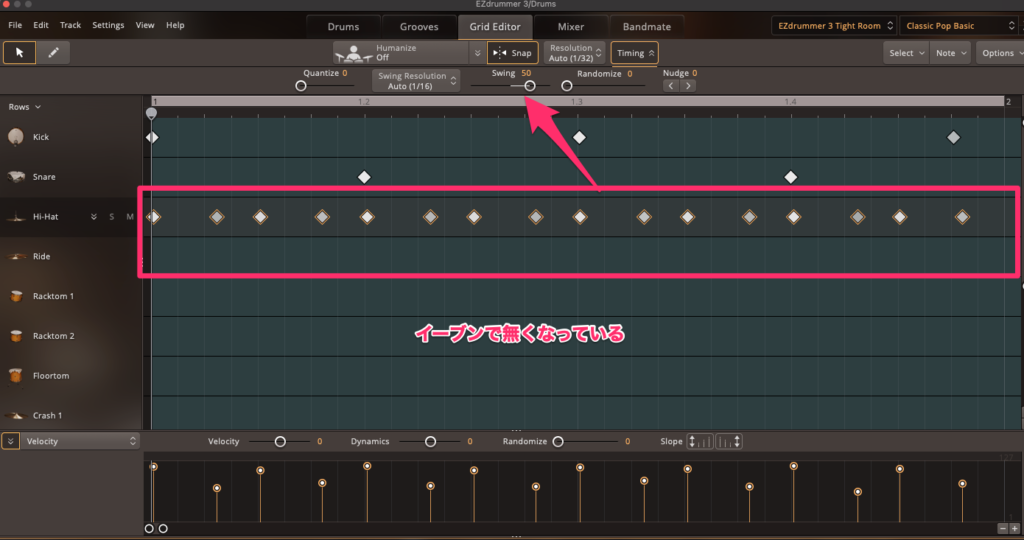Nudge notes left with arrow button

click(x=671, y=86)
